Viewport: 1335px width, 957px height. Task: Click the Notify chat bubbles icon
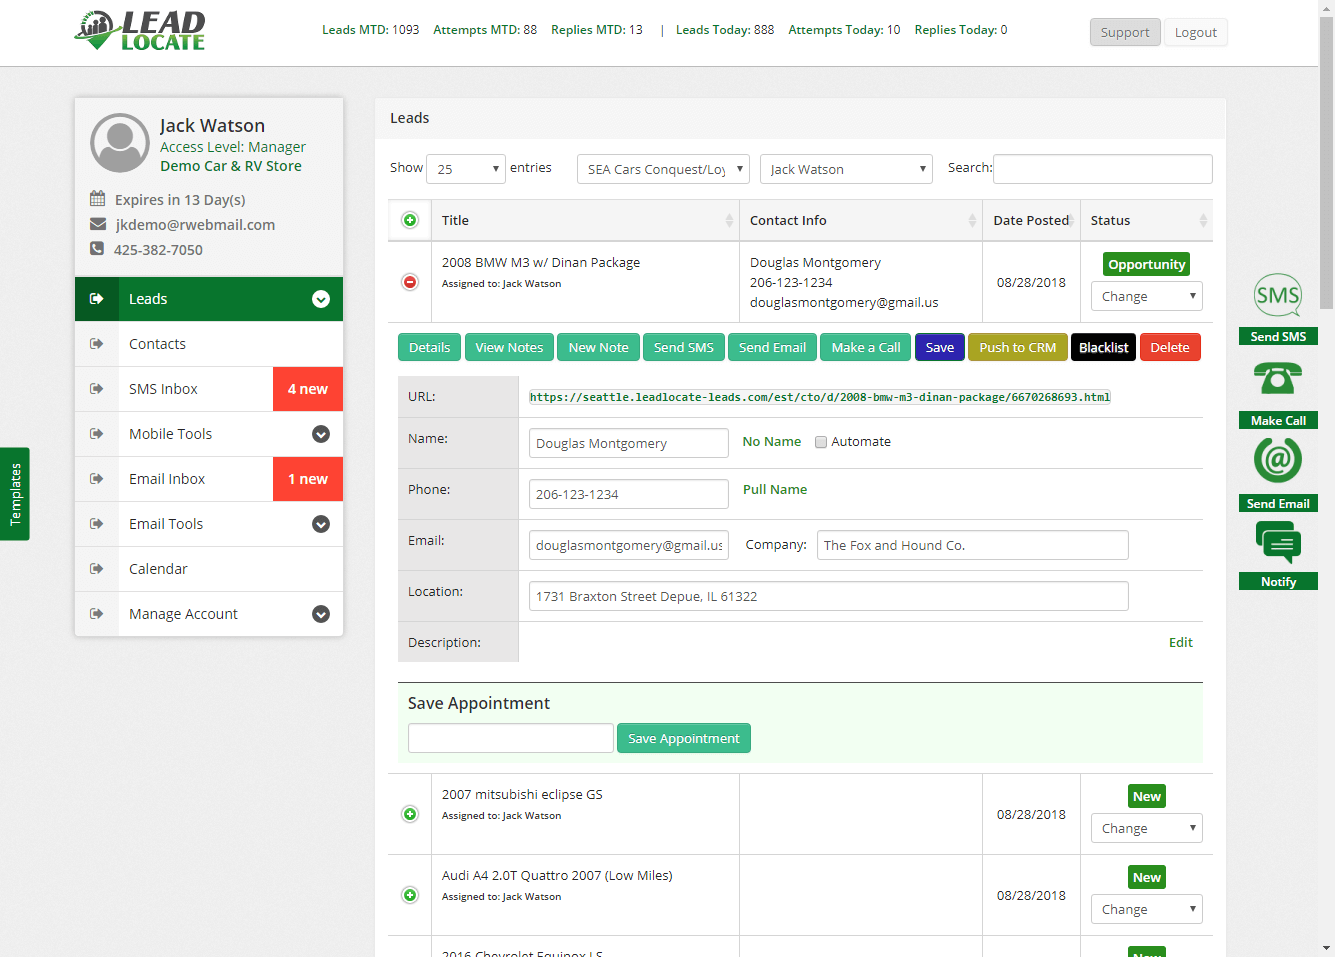1277,544
